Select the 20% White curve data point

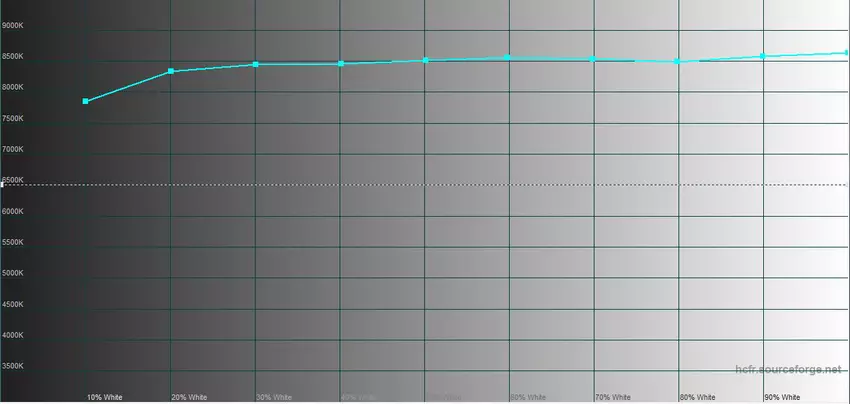[x=171, y=71]
